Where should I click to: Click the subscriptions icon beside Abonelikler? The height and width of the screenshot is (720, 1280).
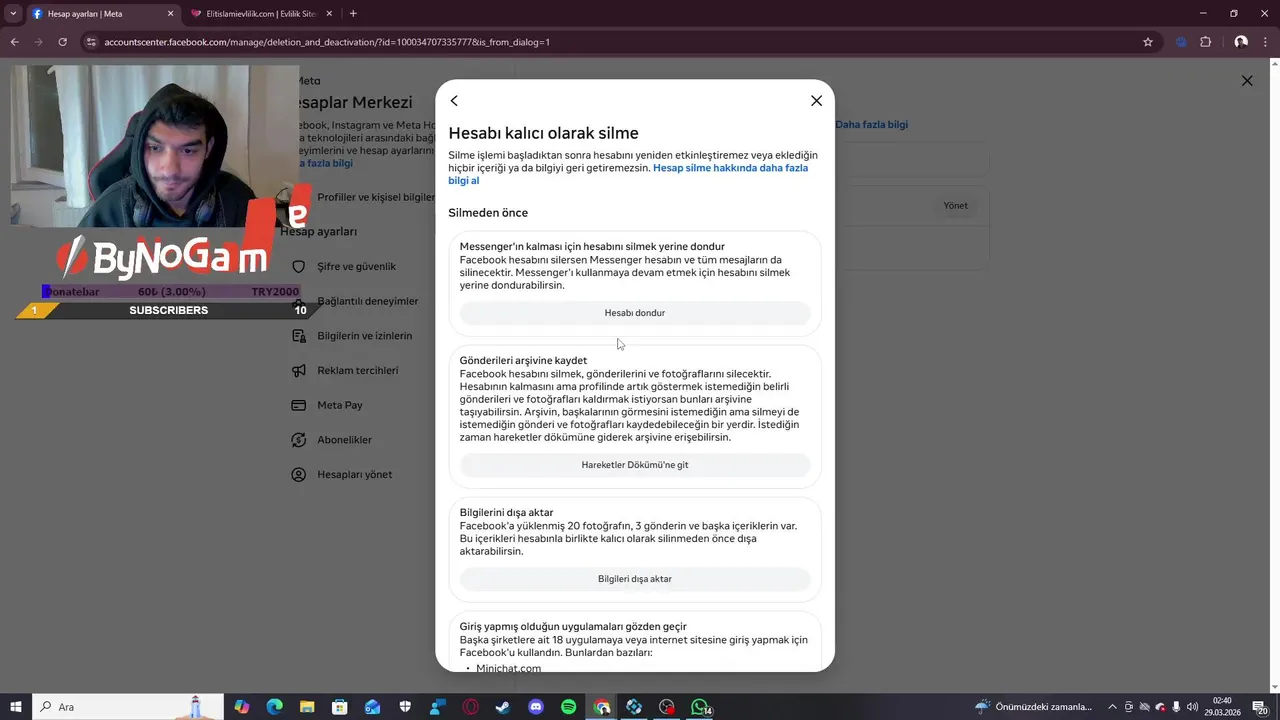(x=298, y=440)
